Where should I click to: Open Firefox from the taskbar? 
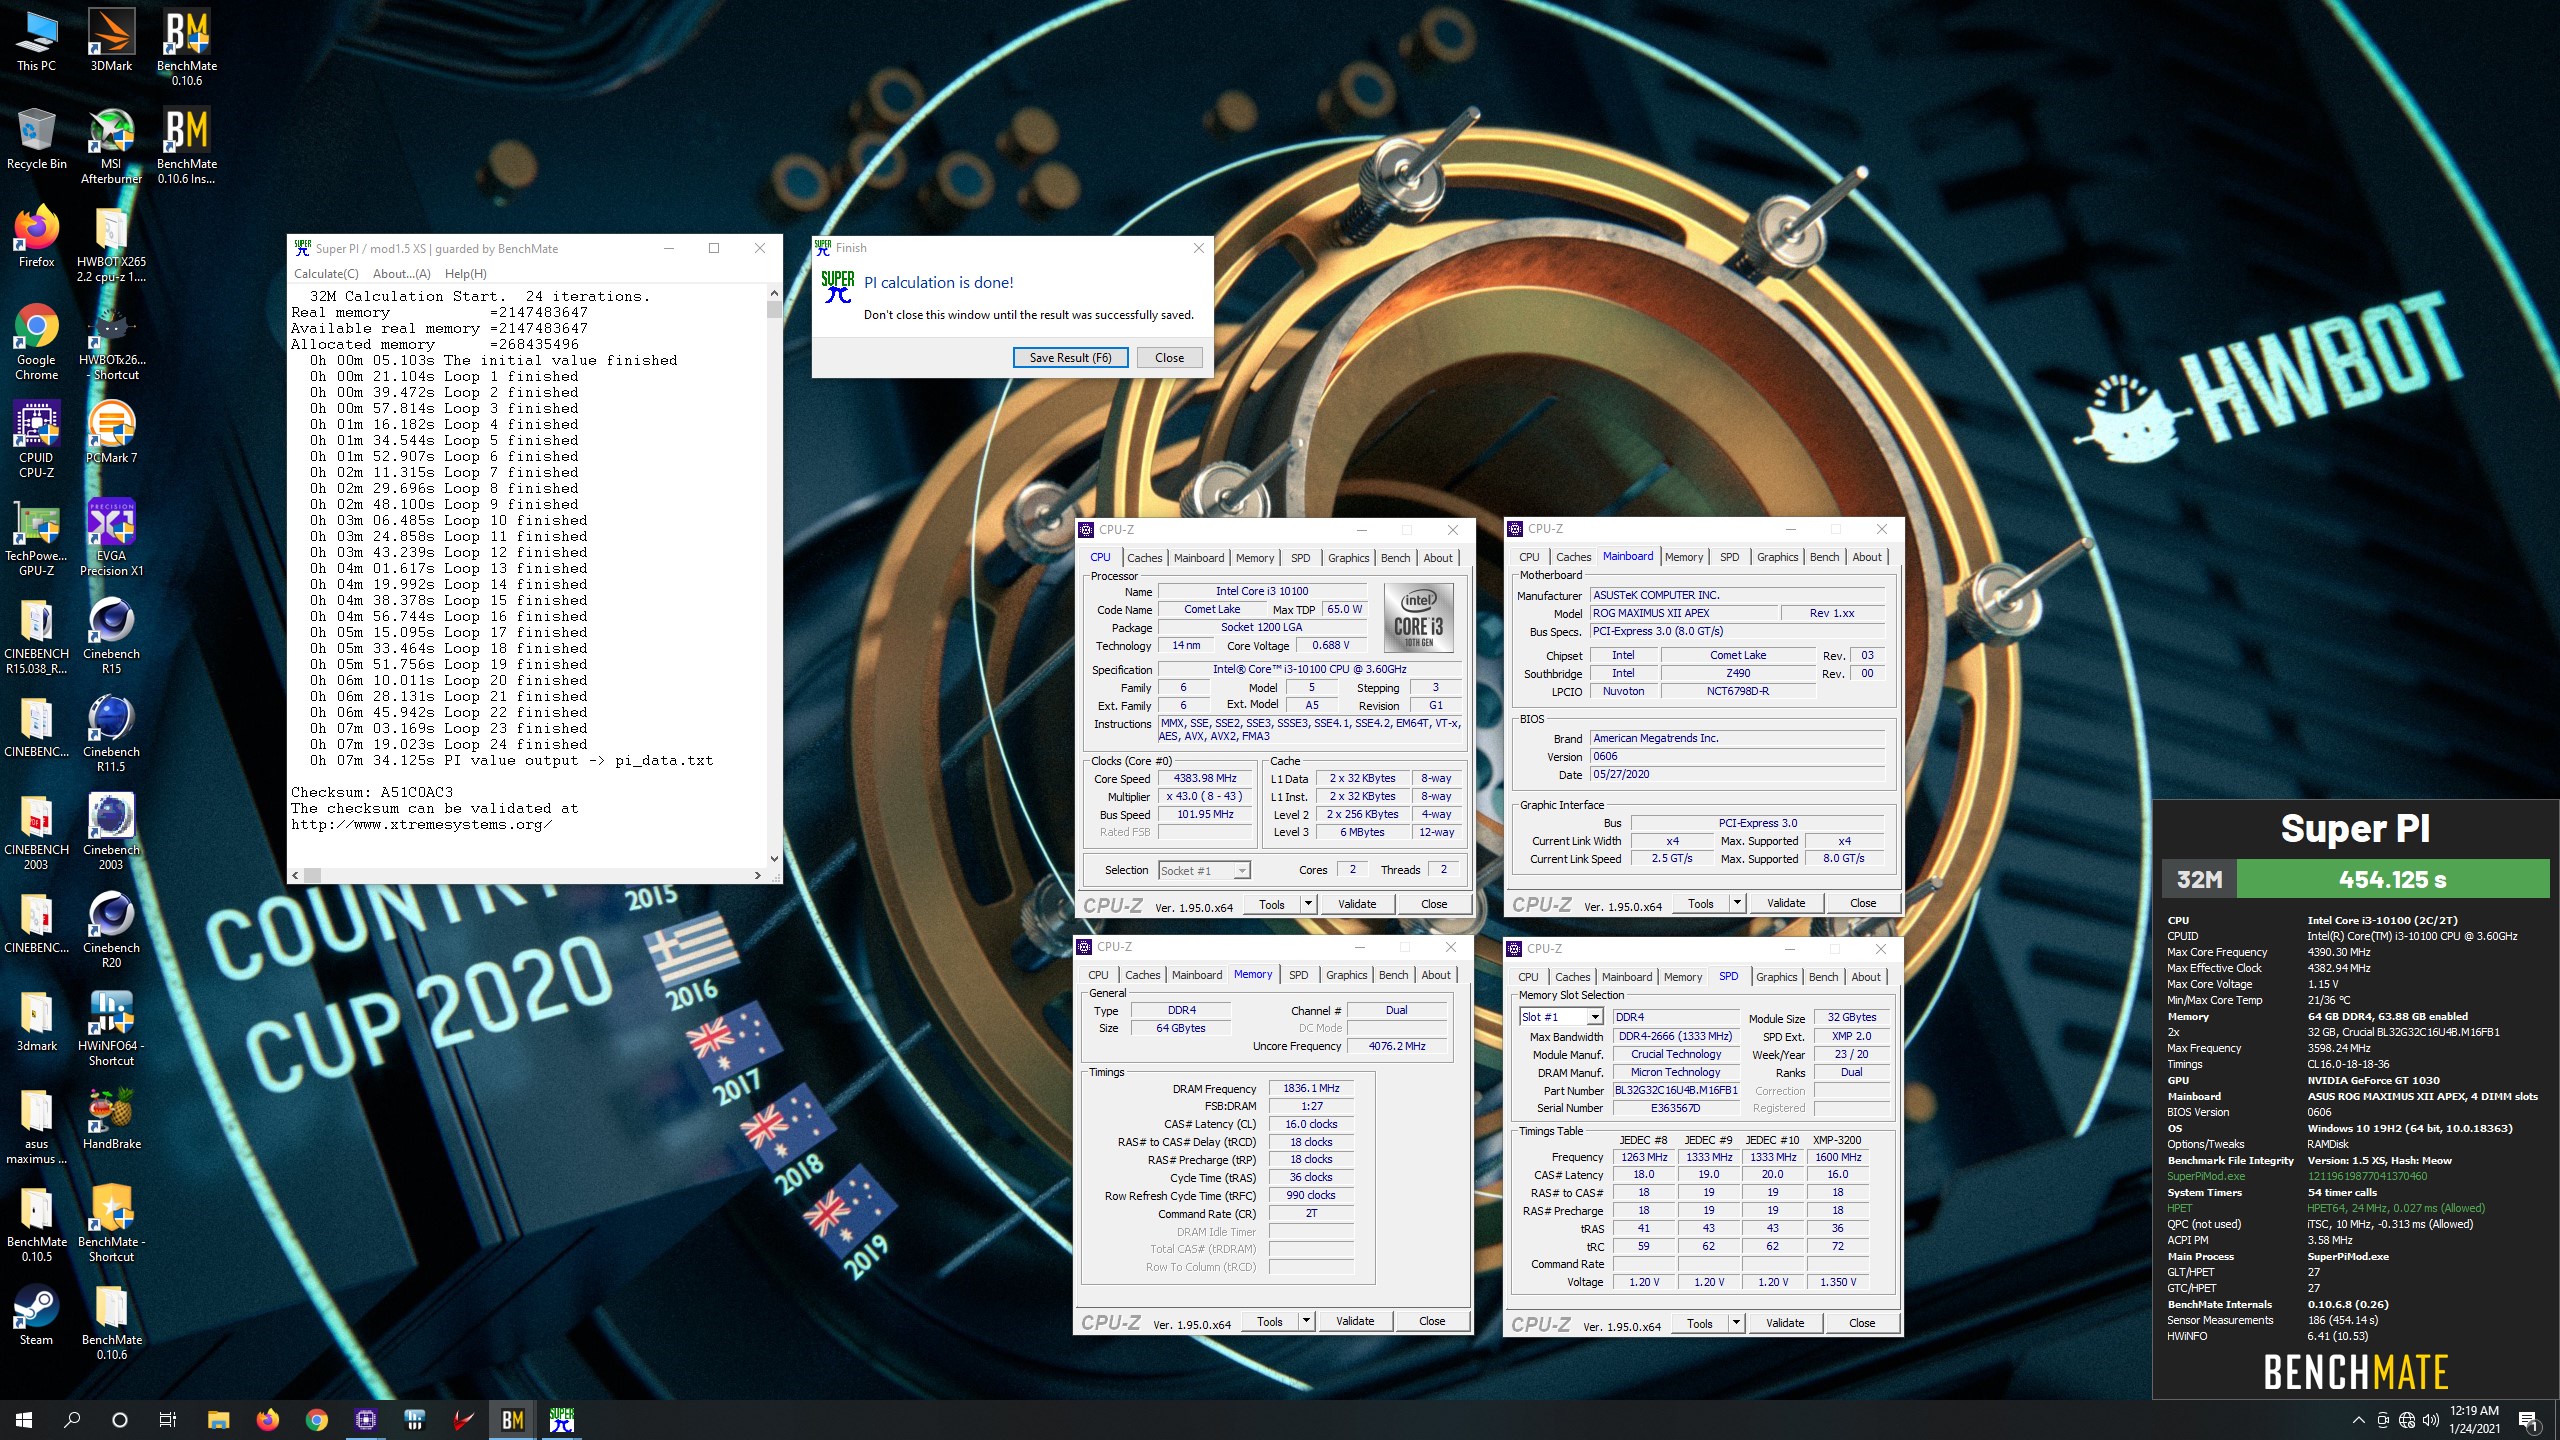[267, 1420]
